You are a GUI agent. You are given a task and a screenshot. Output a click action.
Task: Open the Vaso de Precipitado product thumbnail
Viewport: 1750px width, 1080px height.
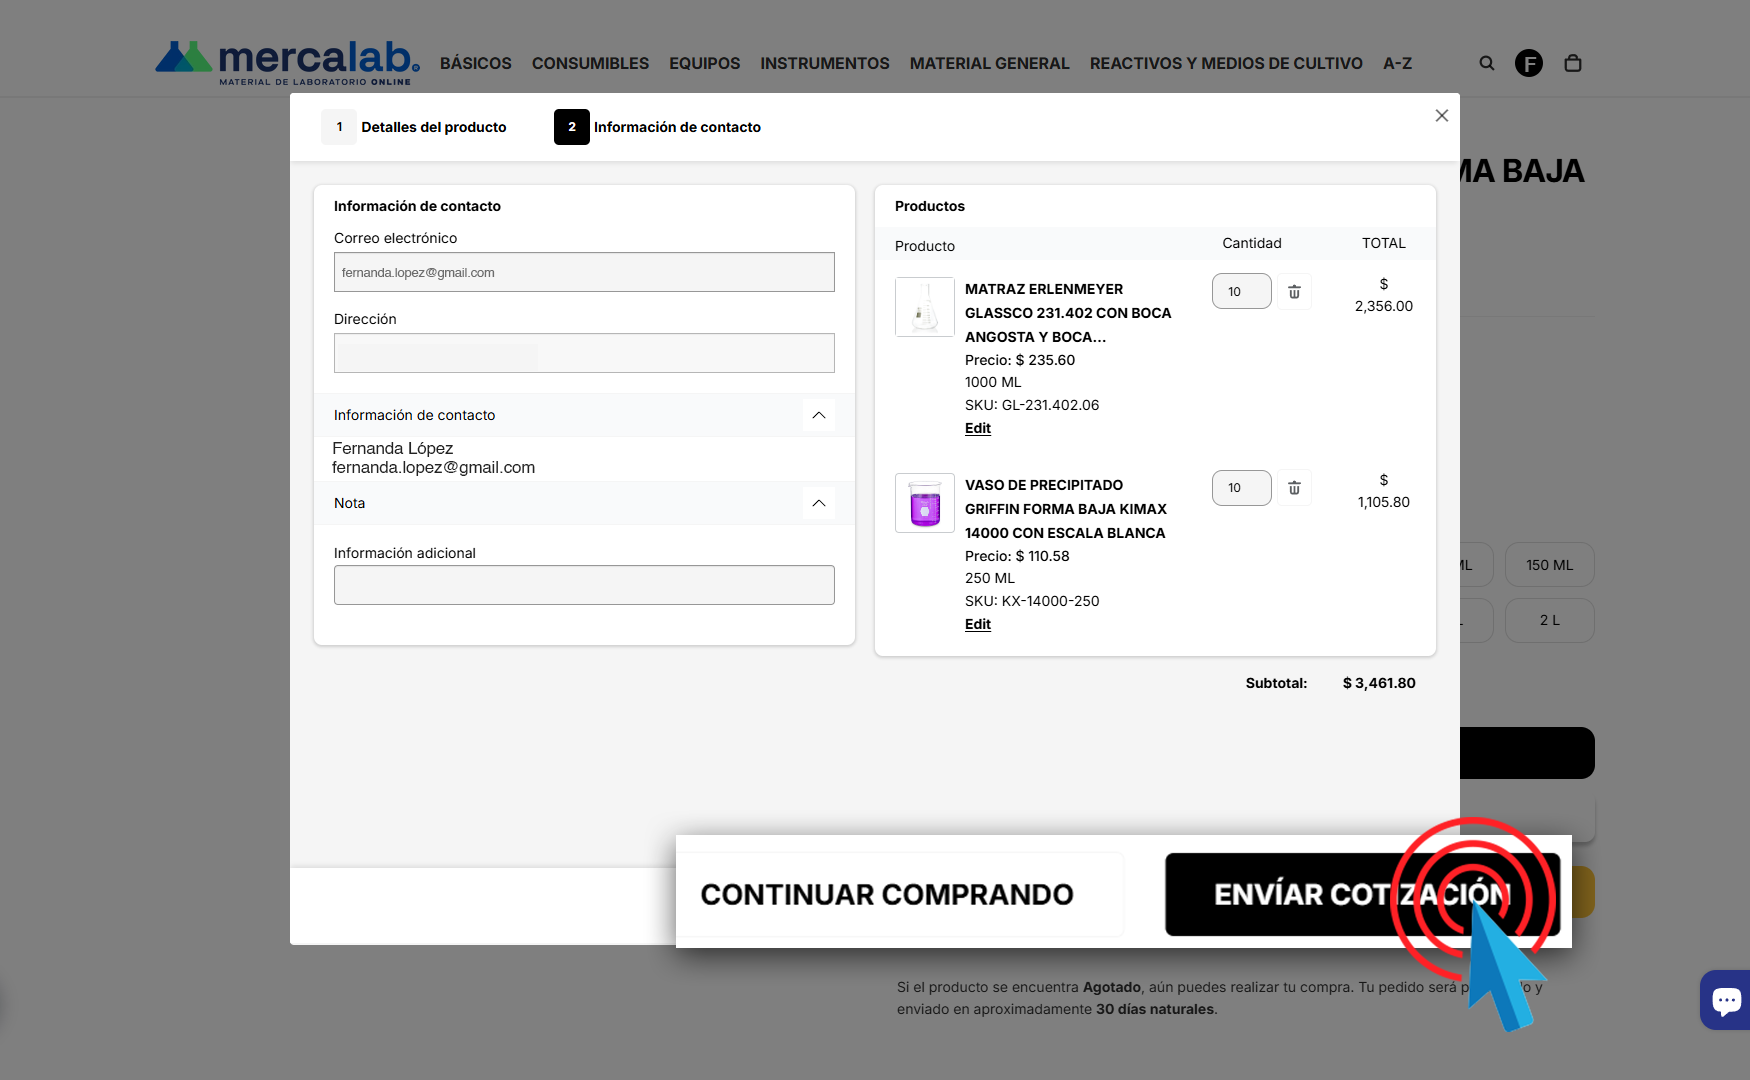pyautogui.click(x=925, y=503)
